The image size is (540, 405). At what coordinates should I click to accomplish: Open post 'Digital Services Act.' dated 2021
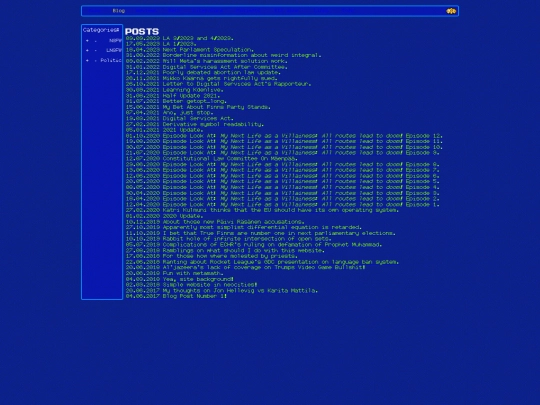[198, 118]
